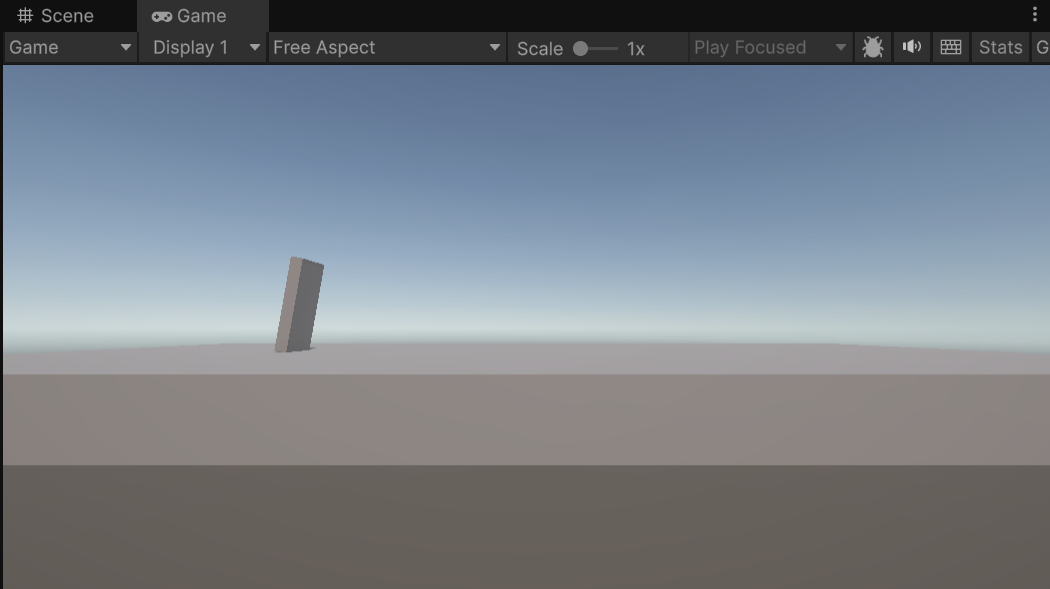The width and height of the screenshot is (1050, 589).
Task: Expand the Display 1 dropdown
Action: pyautogui.click(x=204, y=47)
